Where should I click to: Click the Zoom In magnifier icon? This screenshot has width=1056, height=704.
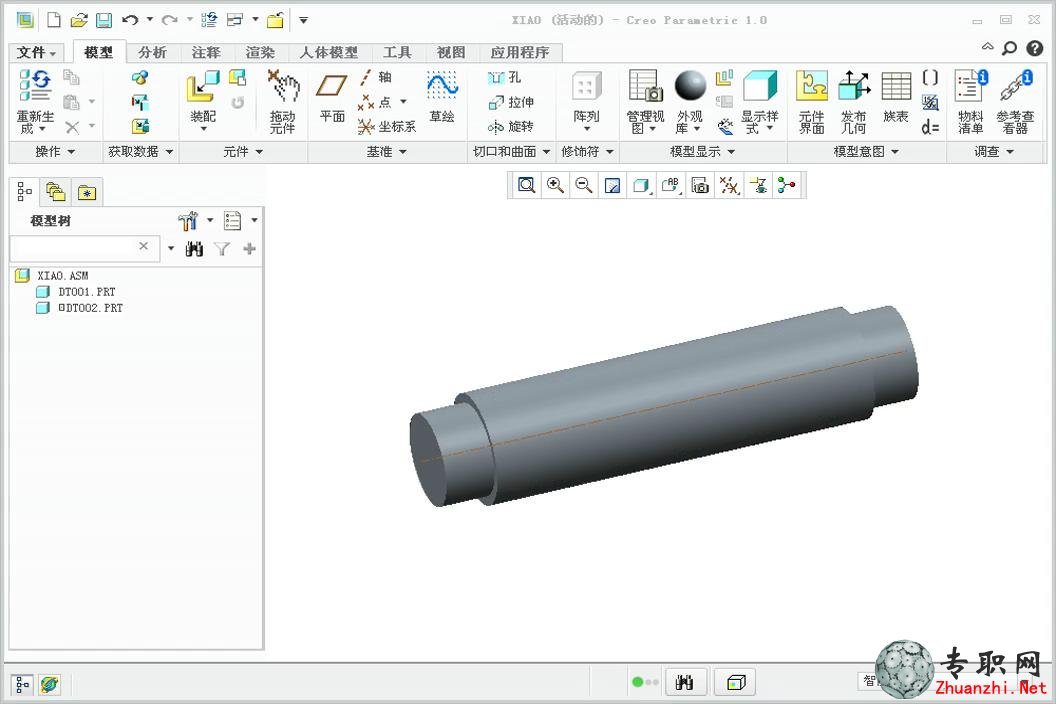coord(555,185)
